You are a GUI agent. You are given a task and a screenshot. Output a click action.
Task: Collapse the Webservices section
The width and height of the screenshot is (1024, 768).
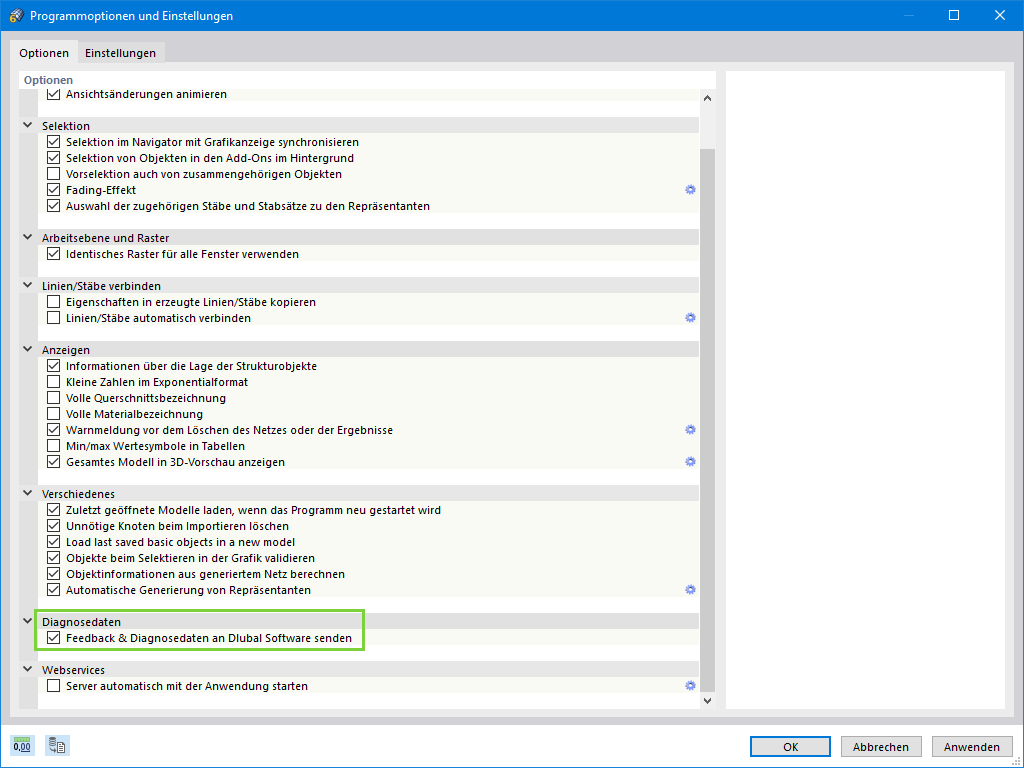pyautogui.click(x=27, y=669)
